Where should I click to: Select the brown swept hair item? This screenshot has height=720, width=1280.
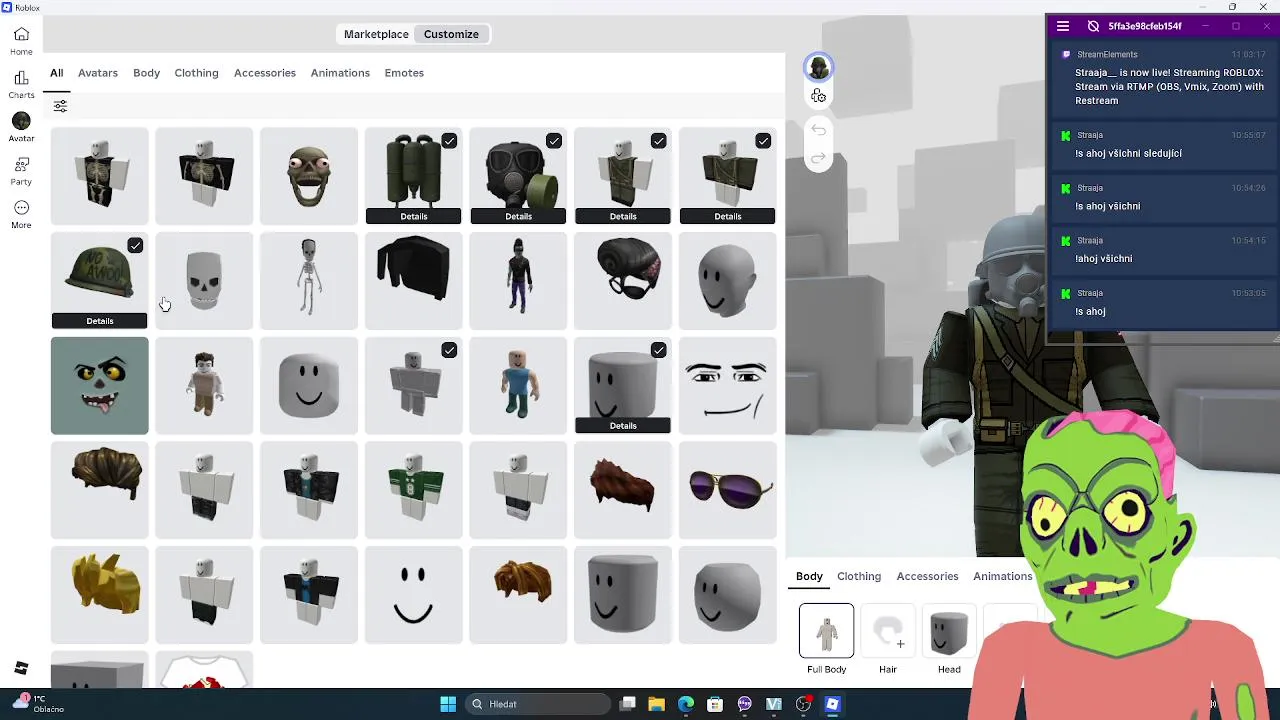point(100,490)
